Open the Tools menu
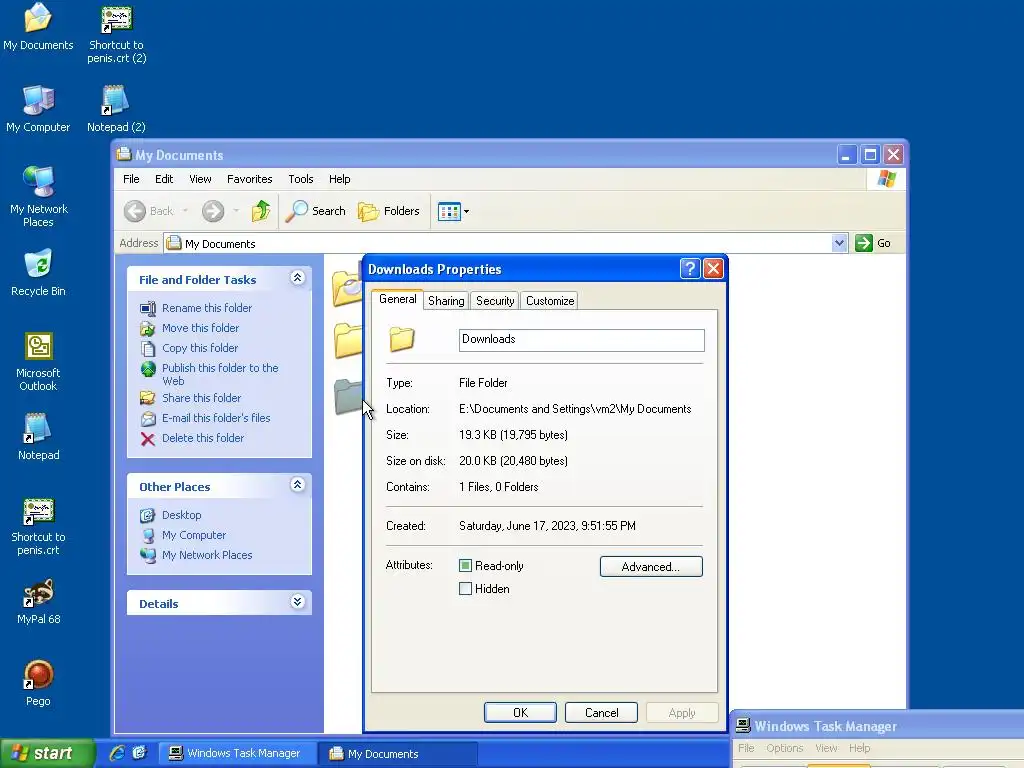The image size is (1024, 768). pyautogui.click(x=300, y=179)
